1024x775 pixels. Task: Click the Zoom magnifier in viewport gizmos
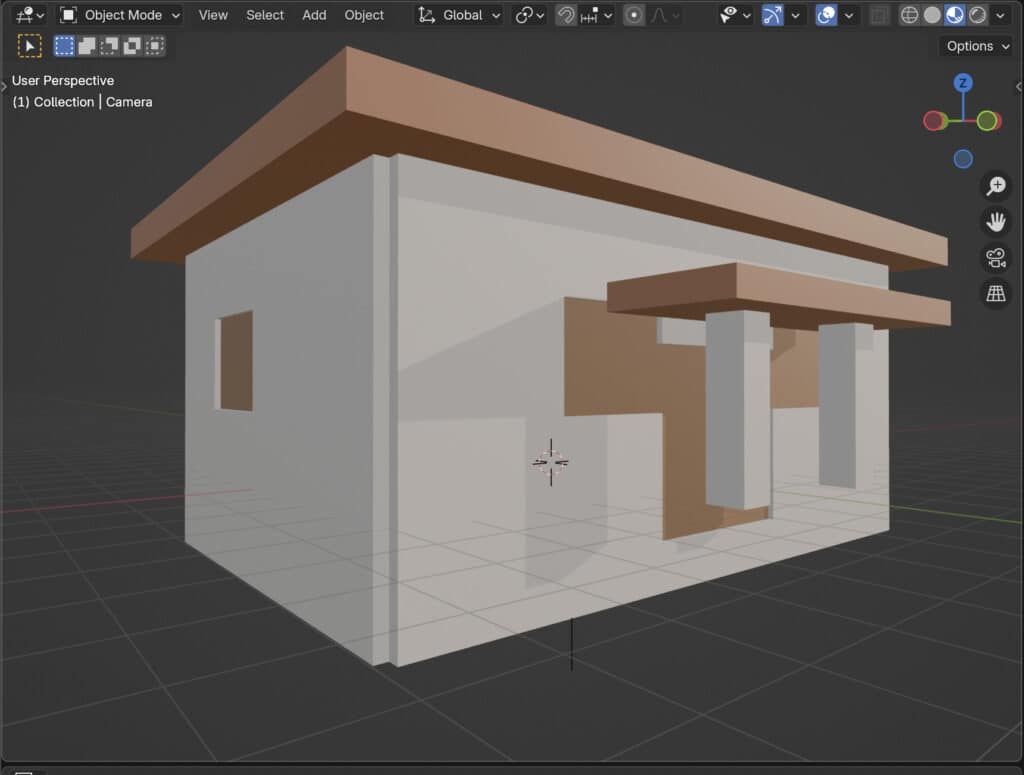point(995,186)
